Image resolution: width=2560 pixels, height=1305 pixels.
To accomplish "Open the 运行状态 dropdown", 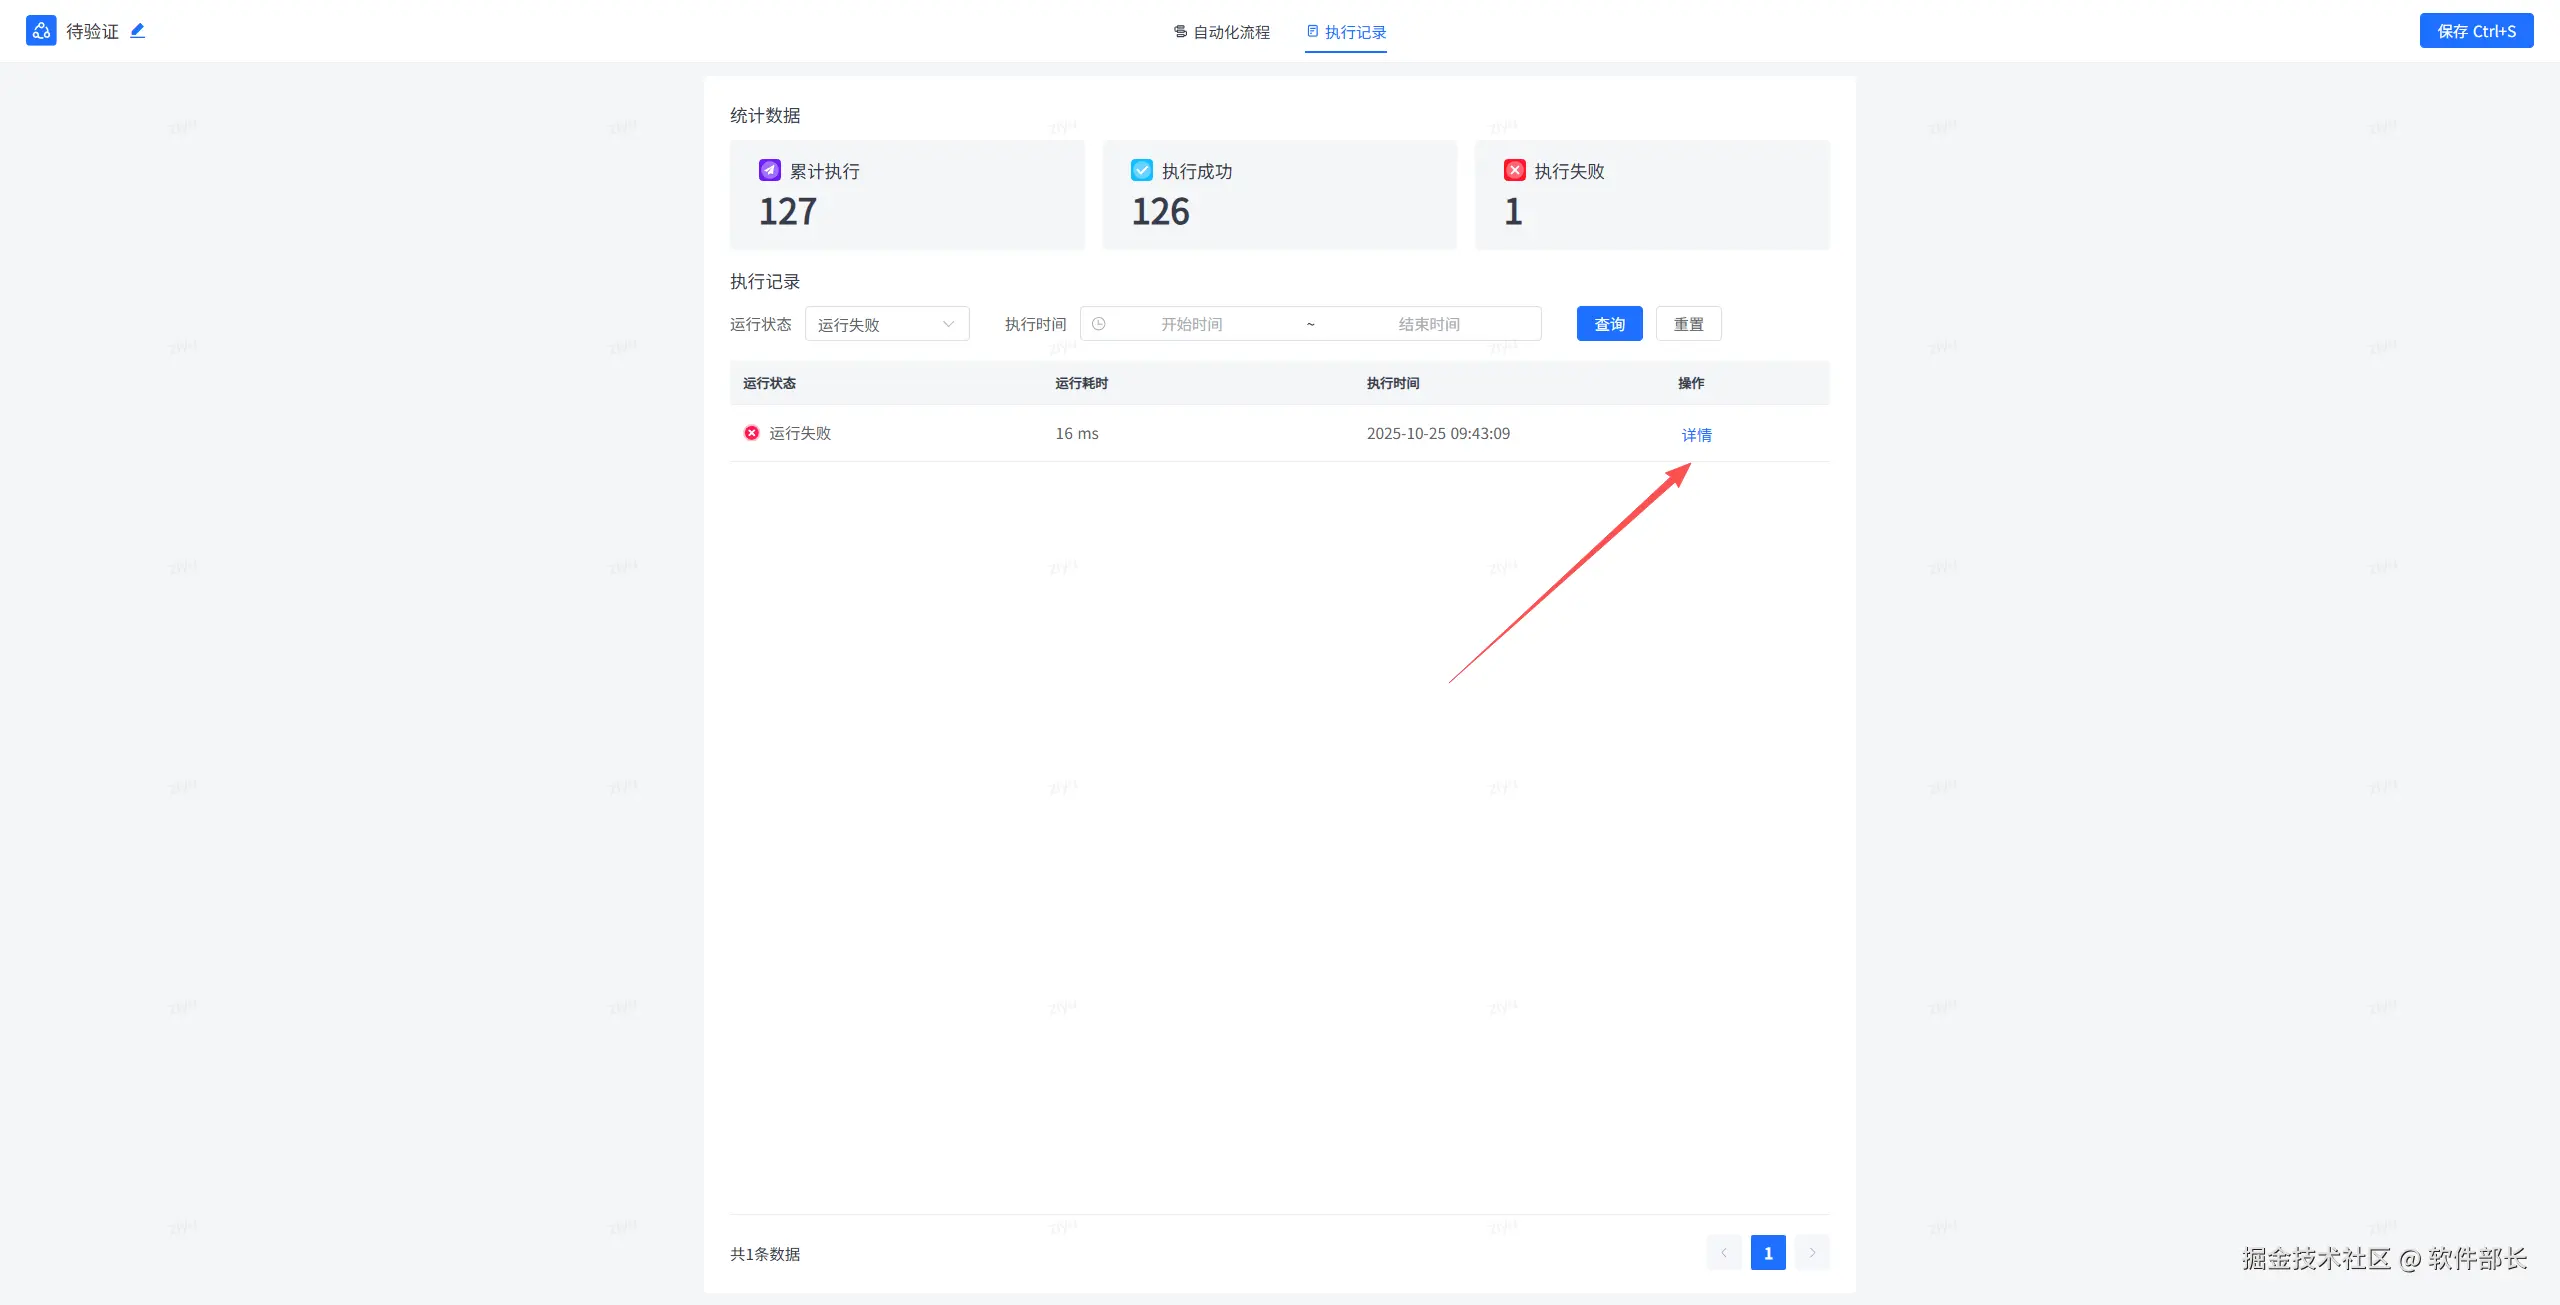I will coord(886,324).
